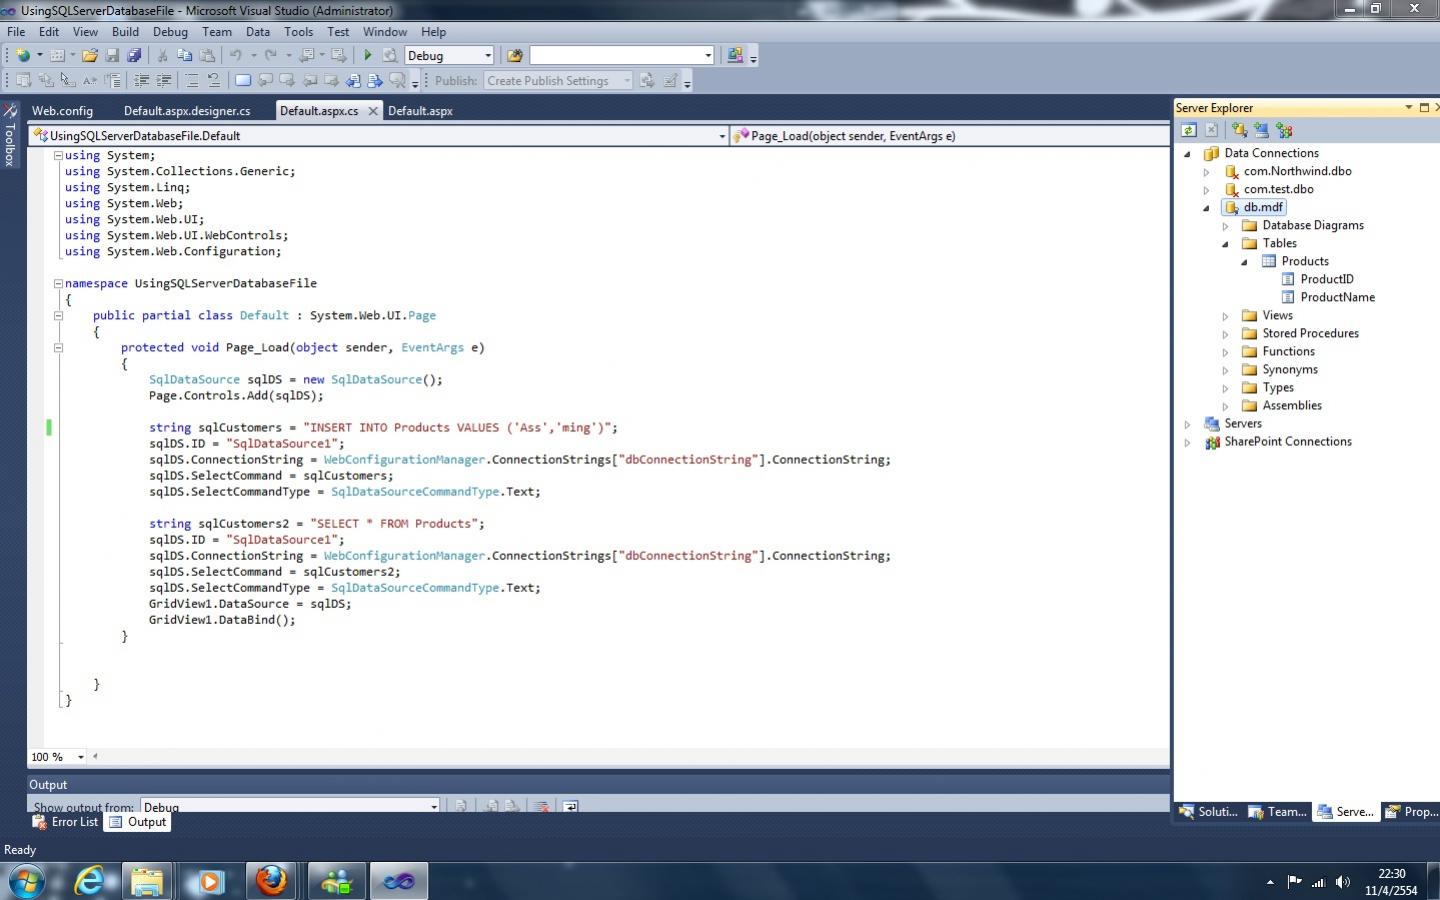The height and width of the screenshot is (900, 1440).
Task: Open the File menu
Action: (16, 32)
